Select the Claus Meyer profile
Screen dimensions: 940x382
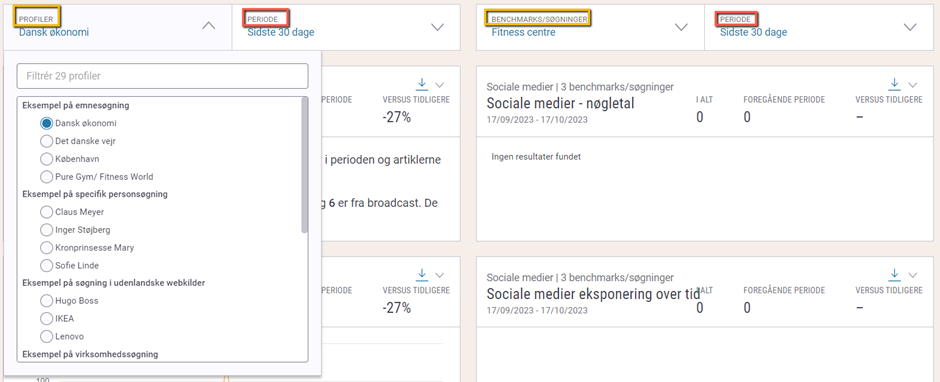[x=46, y=212]
